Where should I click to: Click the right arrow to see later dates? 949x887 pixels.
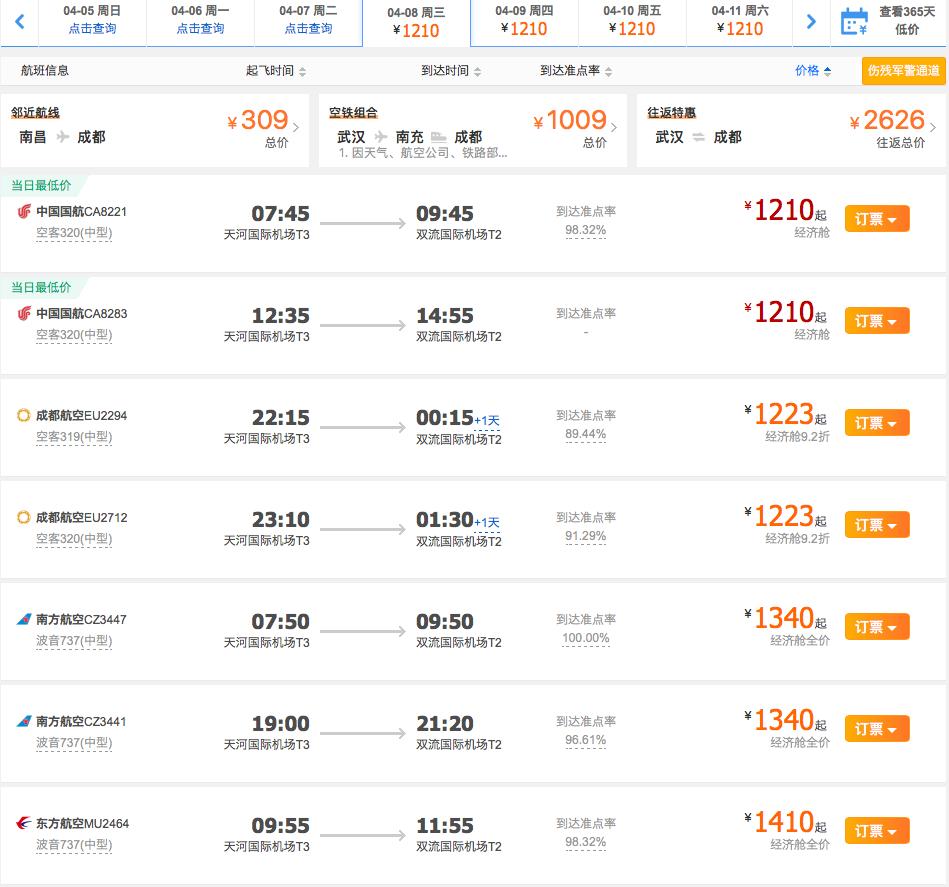coord(811,21)
